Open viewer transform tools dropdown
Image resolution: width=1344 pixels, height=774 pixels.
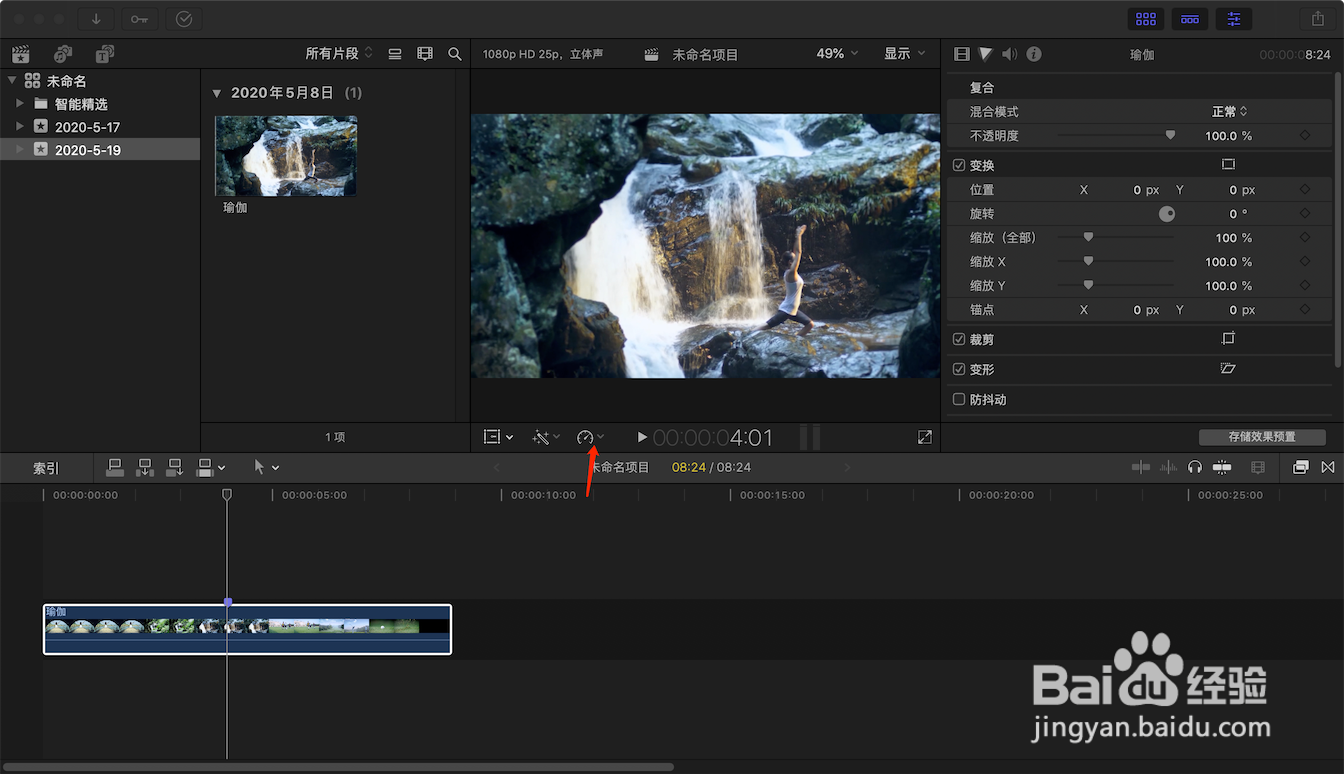[x=498, y=437]
